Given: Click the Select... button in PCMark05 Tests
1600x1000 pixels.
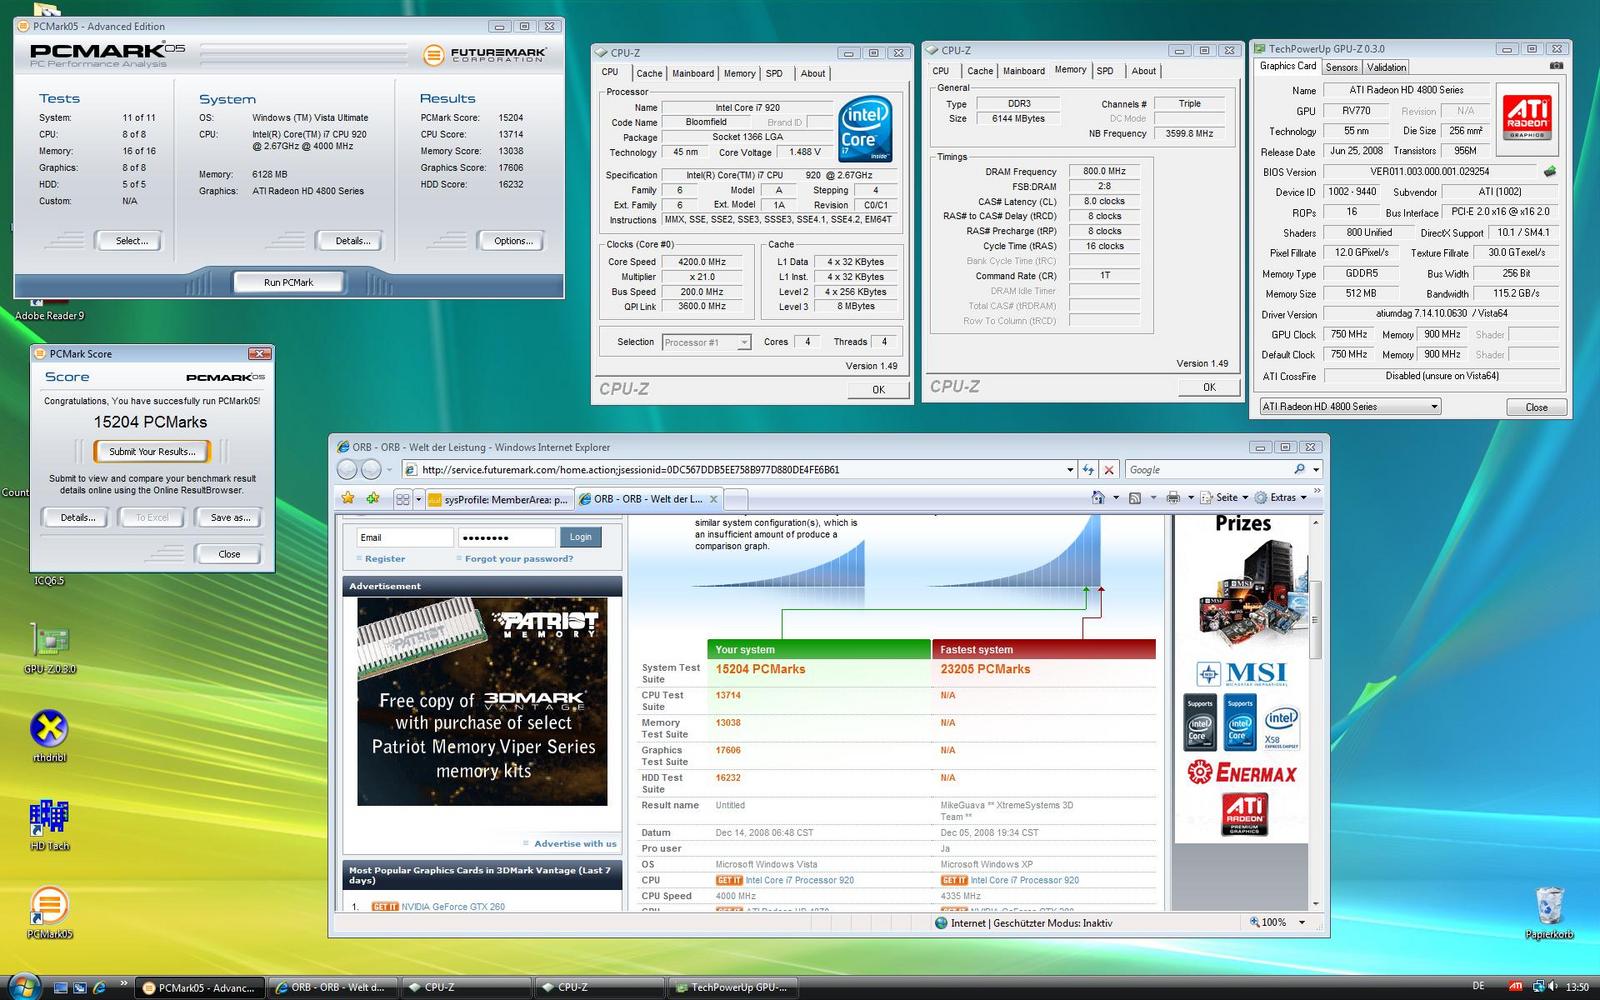Looking at the screenshot, I should pyautogui.click(x=131, y=241).
